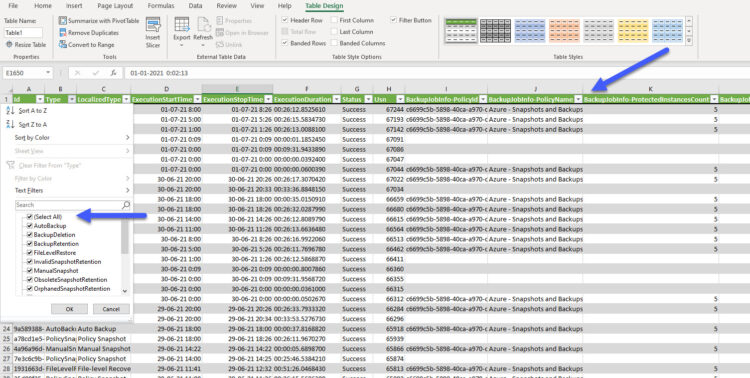Image resolution: width=750 pixels, height=378 pixels.
Task: Switch to the Insert tab
Action: pos(74,6)
